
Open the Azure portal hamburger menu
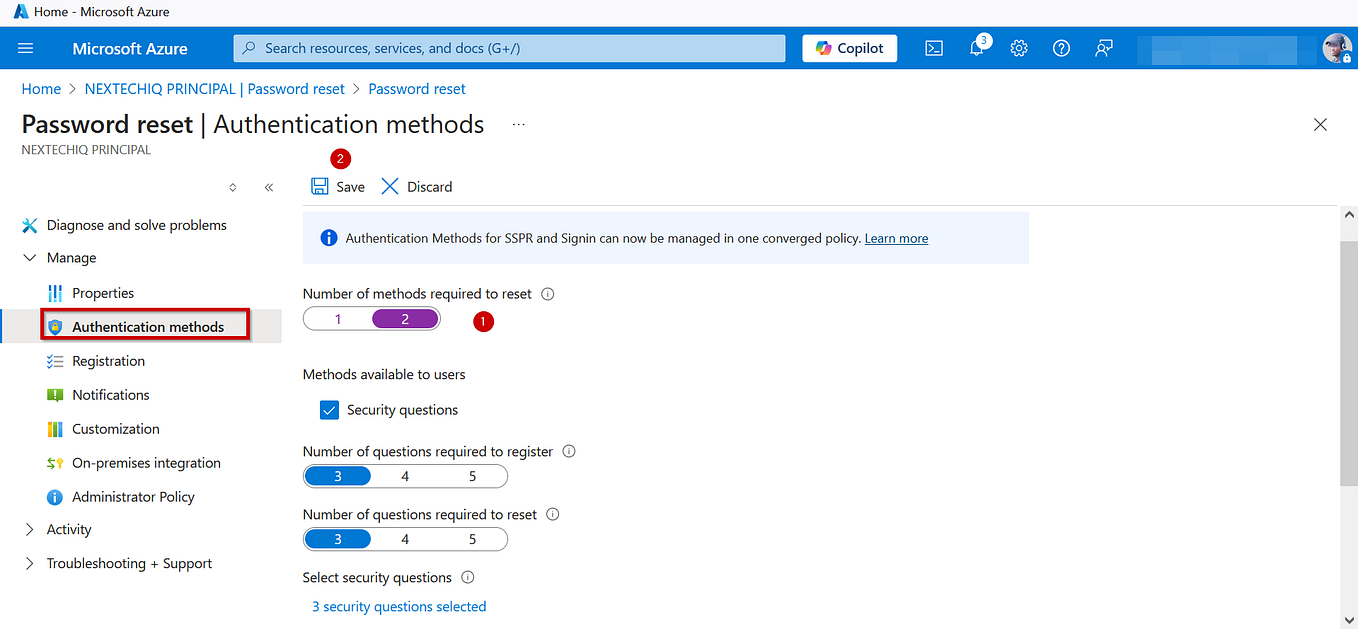27,47
